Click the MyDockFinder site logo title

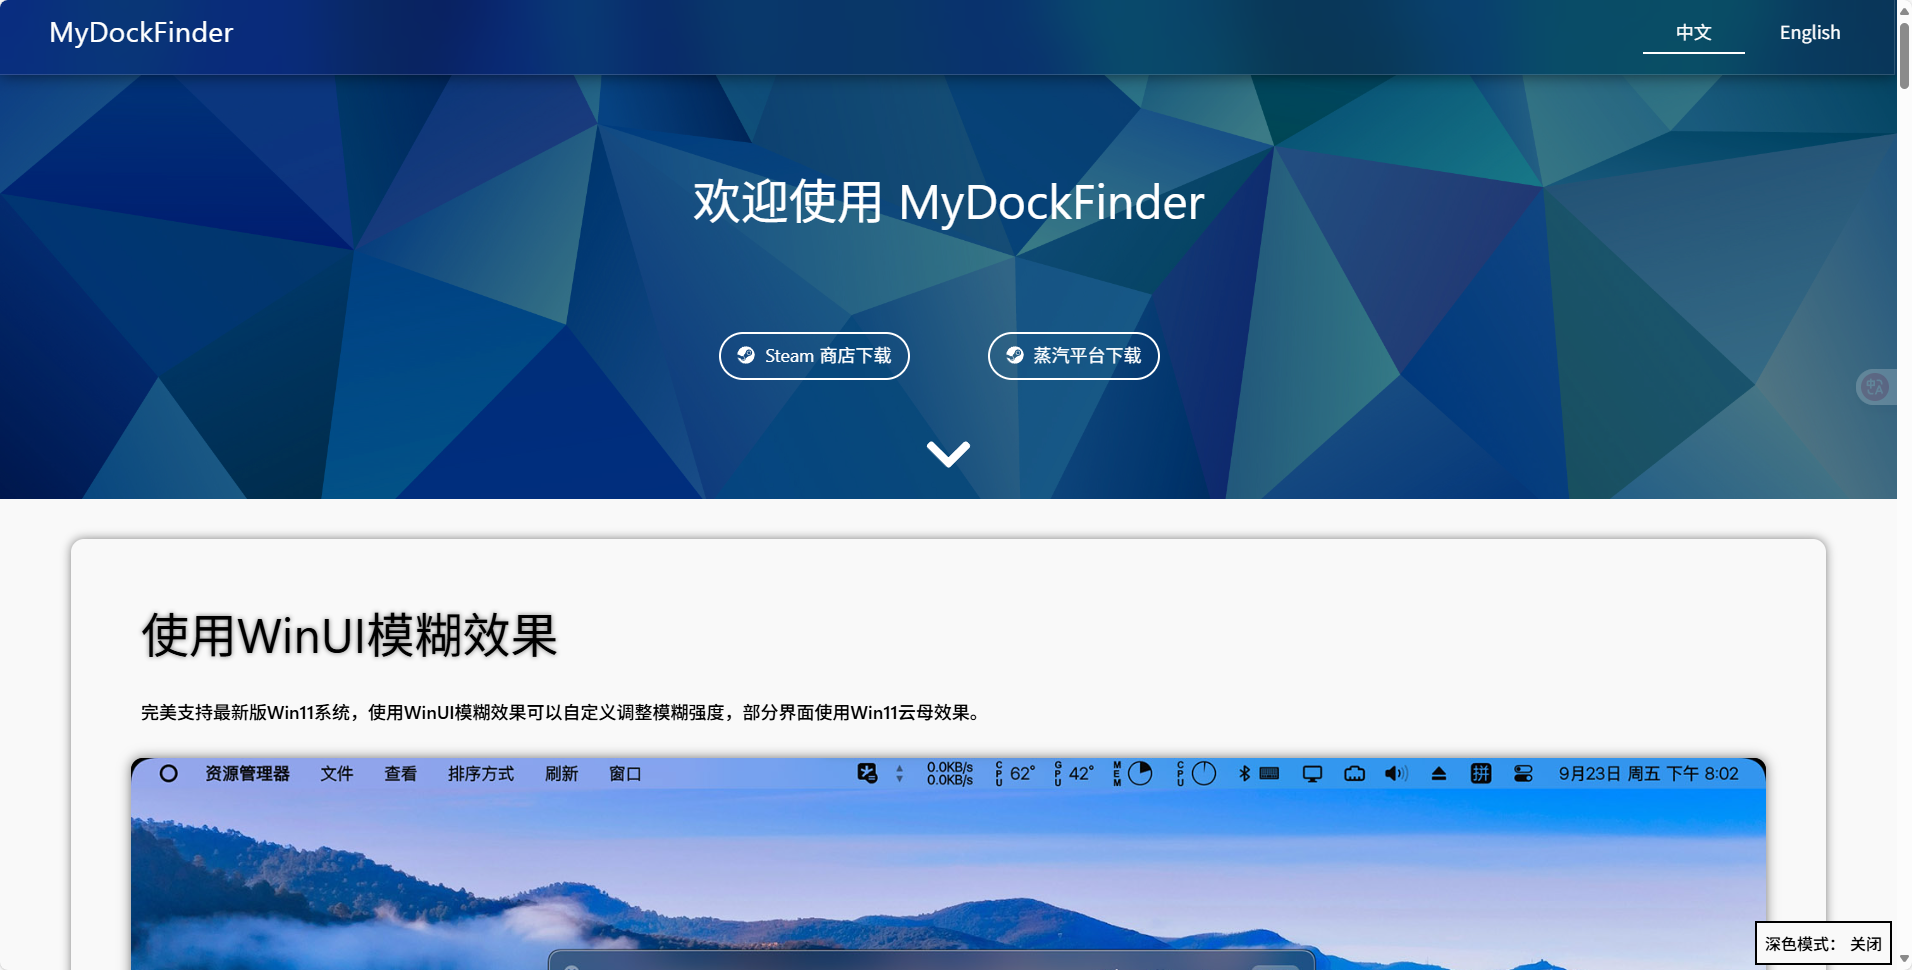(141, 33)
